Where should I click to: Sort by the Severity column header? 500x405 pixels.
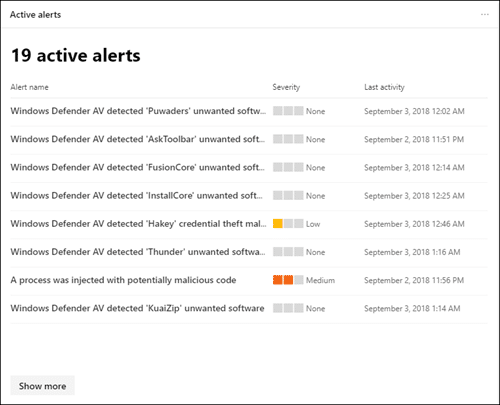tap(286, 87)
